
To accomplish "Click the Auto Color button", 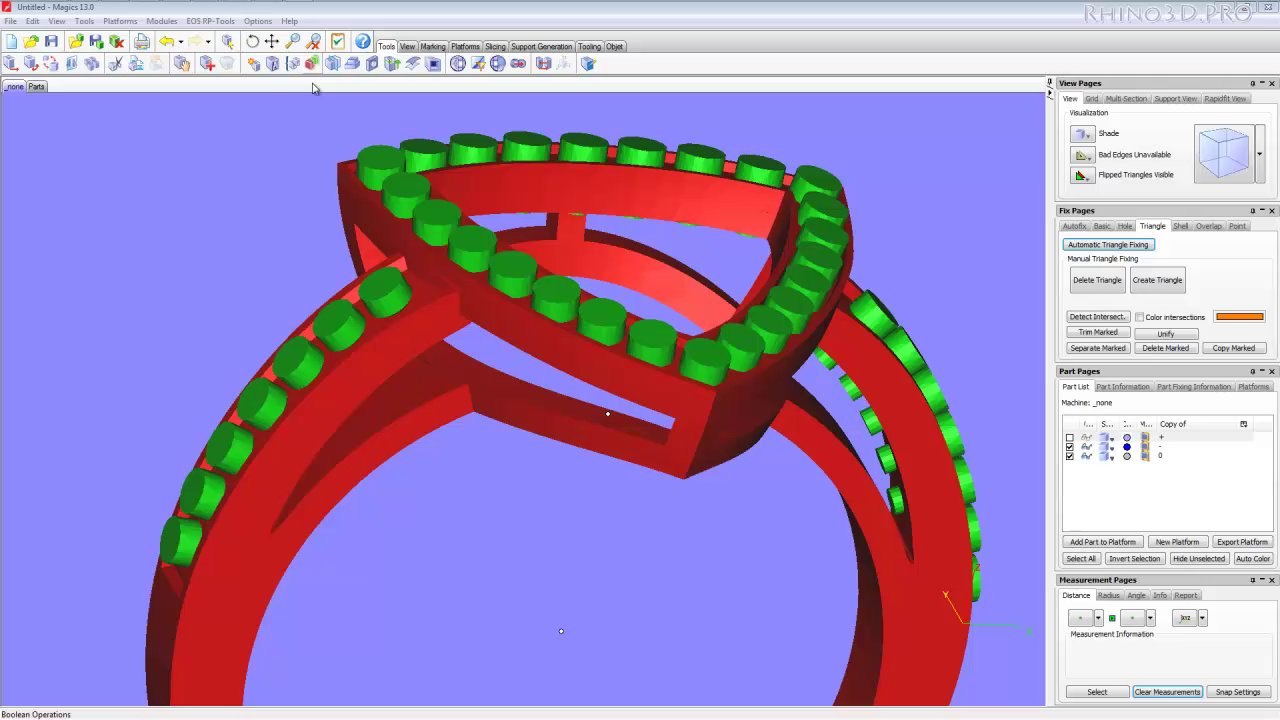I will (1253, 559).
